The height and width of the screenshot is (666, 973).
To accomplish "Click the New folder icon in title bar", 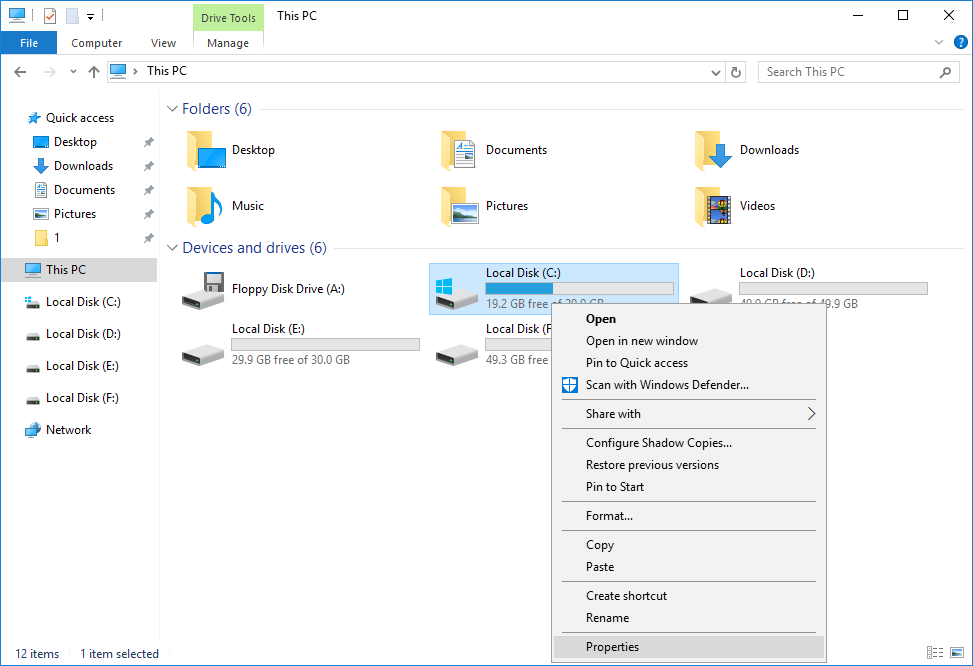I will (x=73, y=16).
